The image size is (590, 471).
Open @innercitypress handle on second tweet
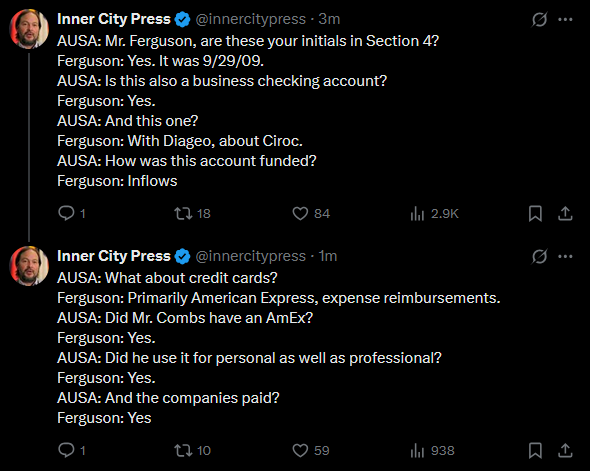(251, 256)
